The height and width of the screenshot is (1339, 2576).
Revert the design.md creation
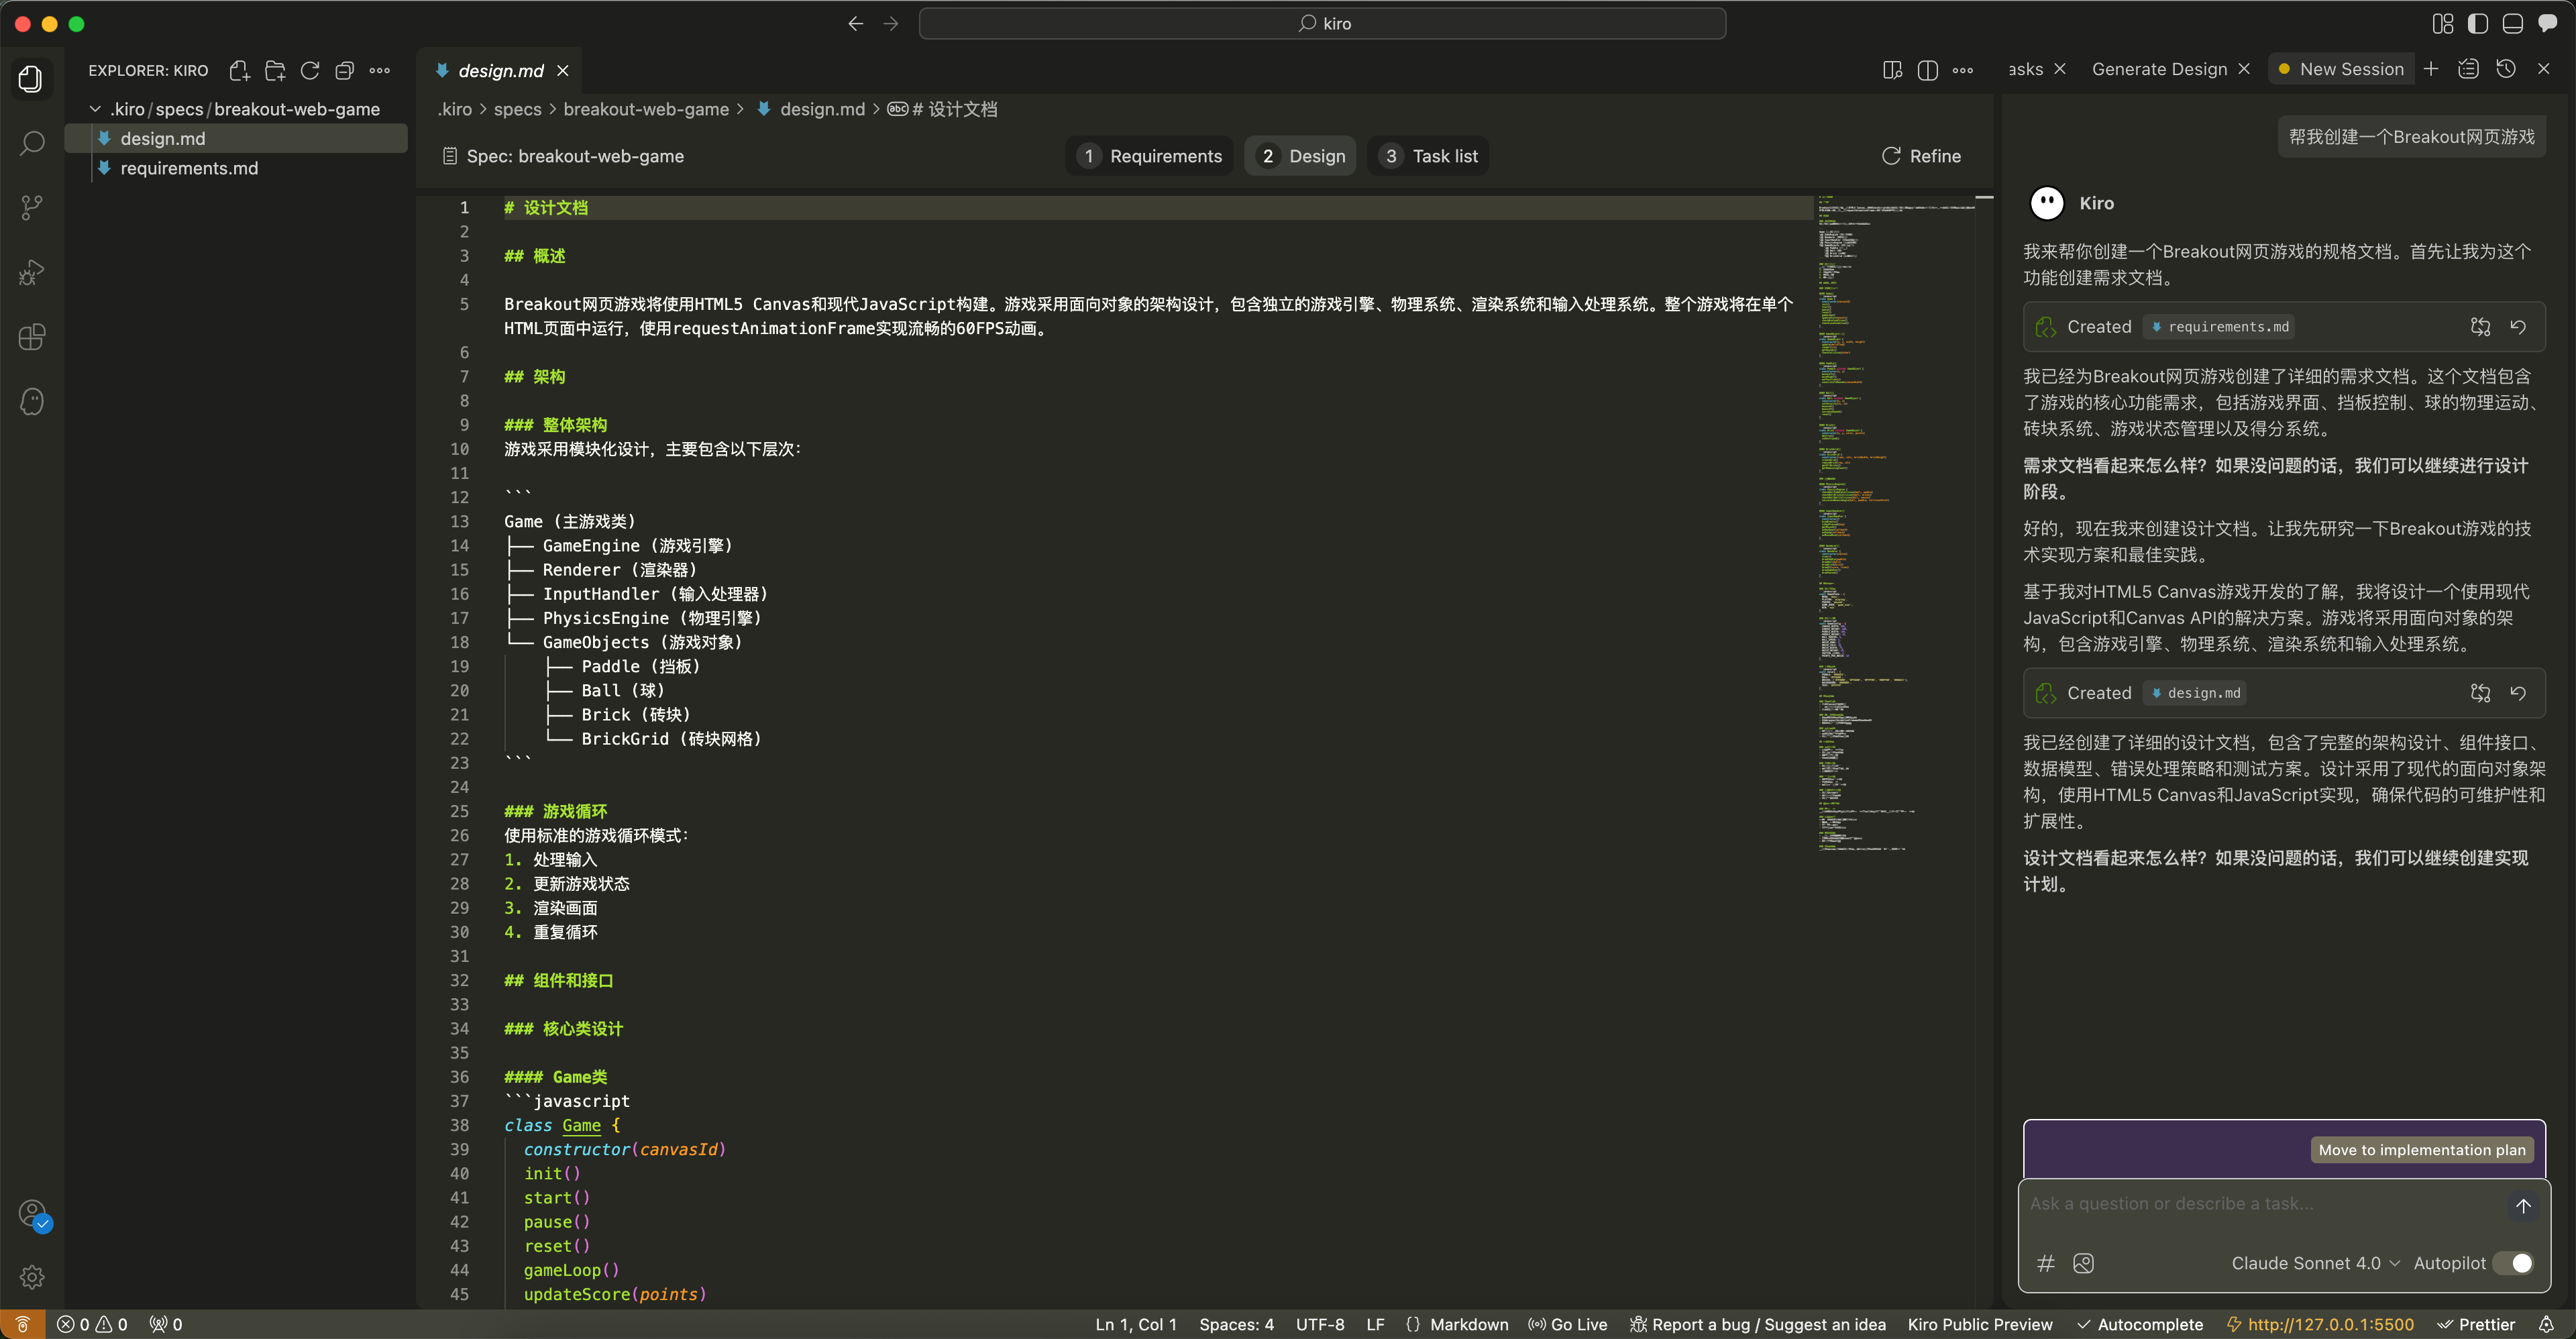coord(2518,693)
